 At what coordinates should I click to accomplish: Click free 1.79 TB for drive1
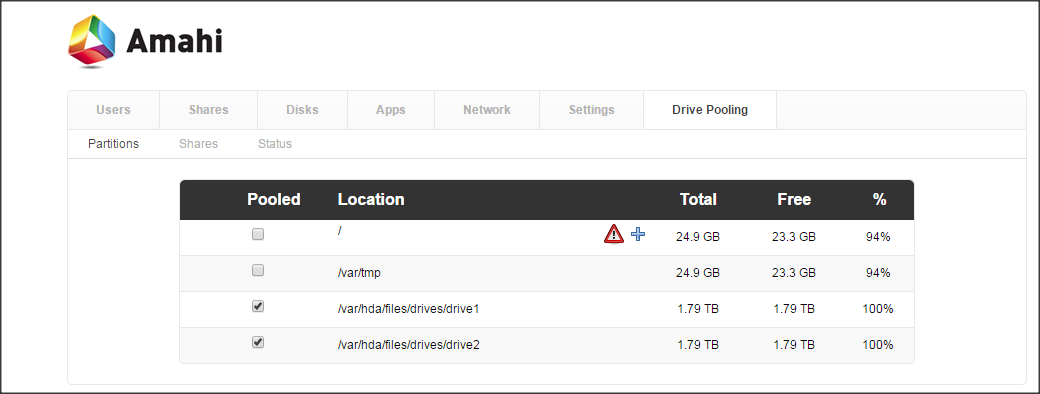794,309
